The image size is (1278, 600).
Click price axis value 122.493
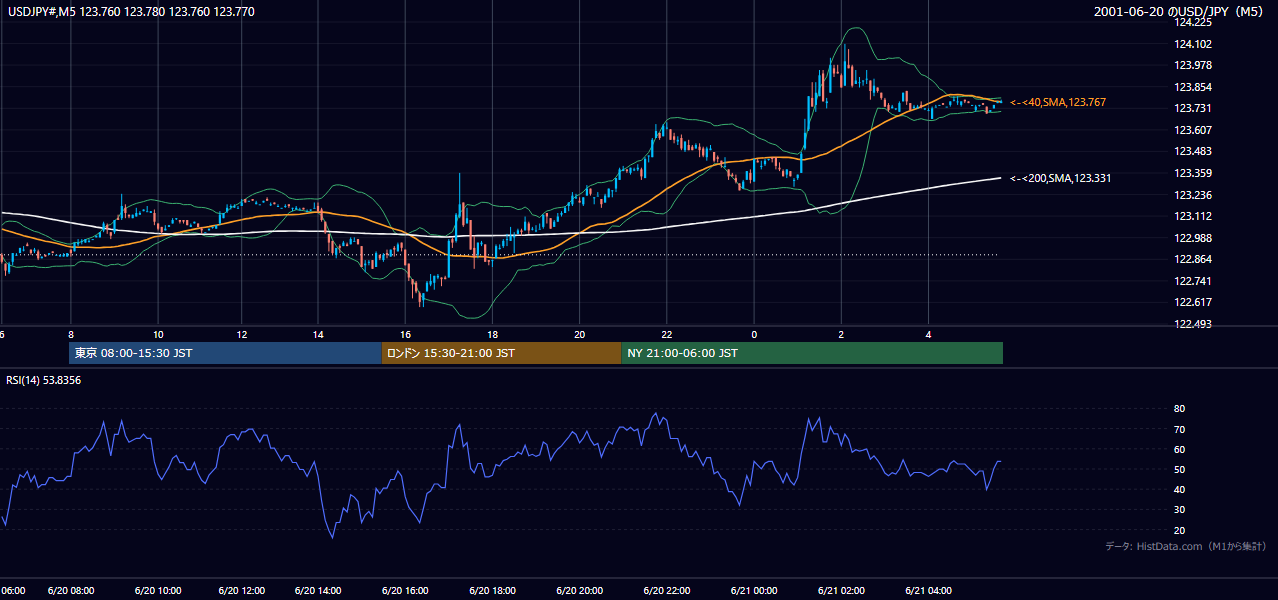(1193, 324)
